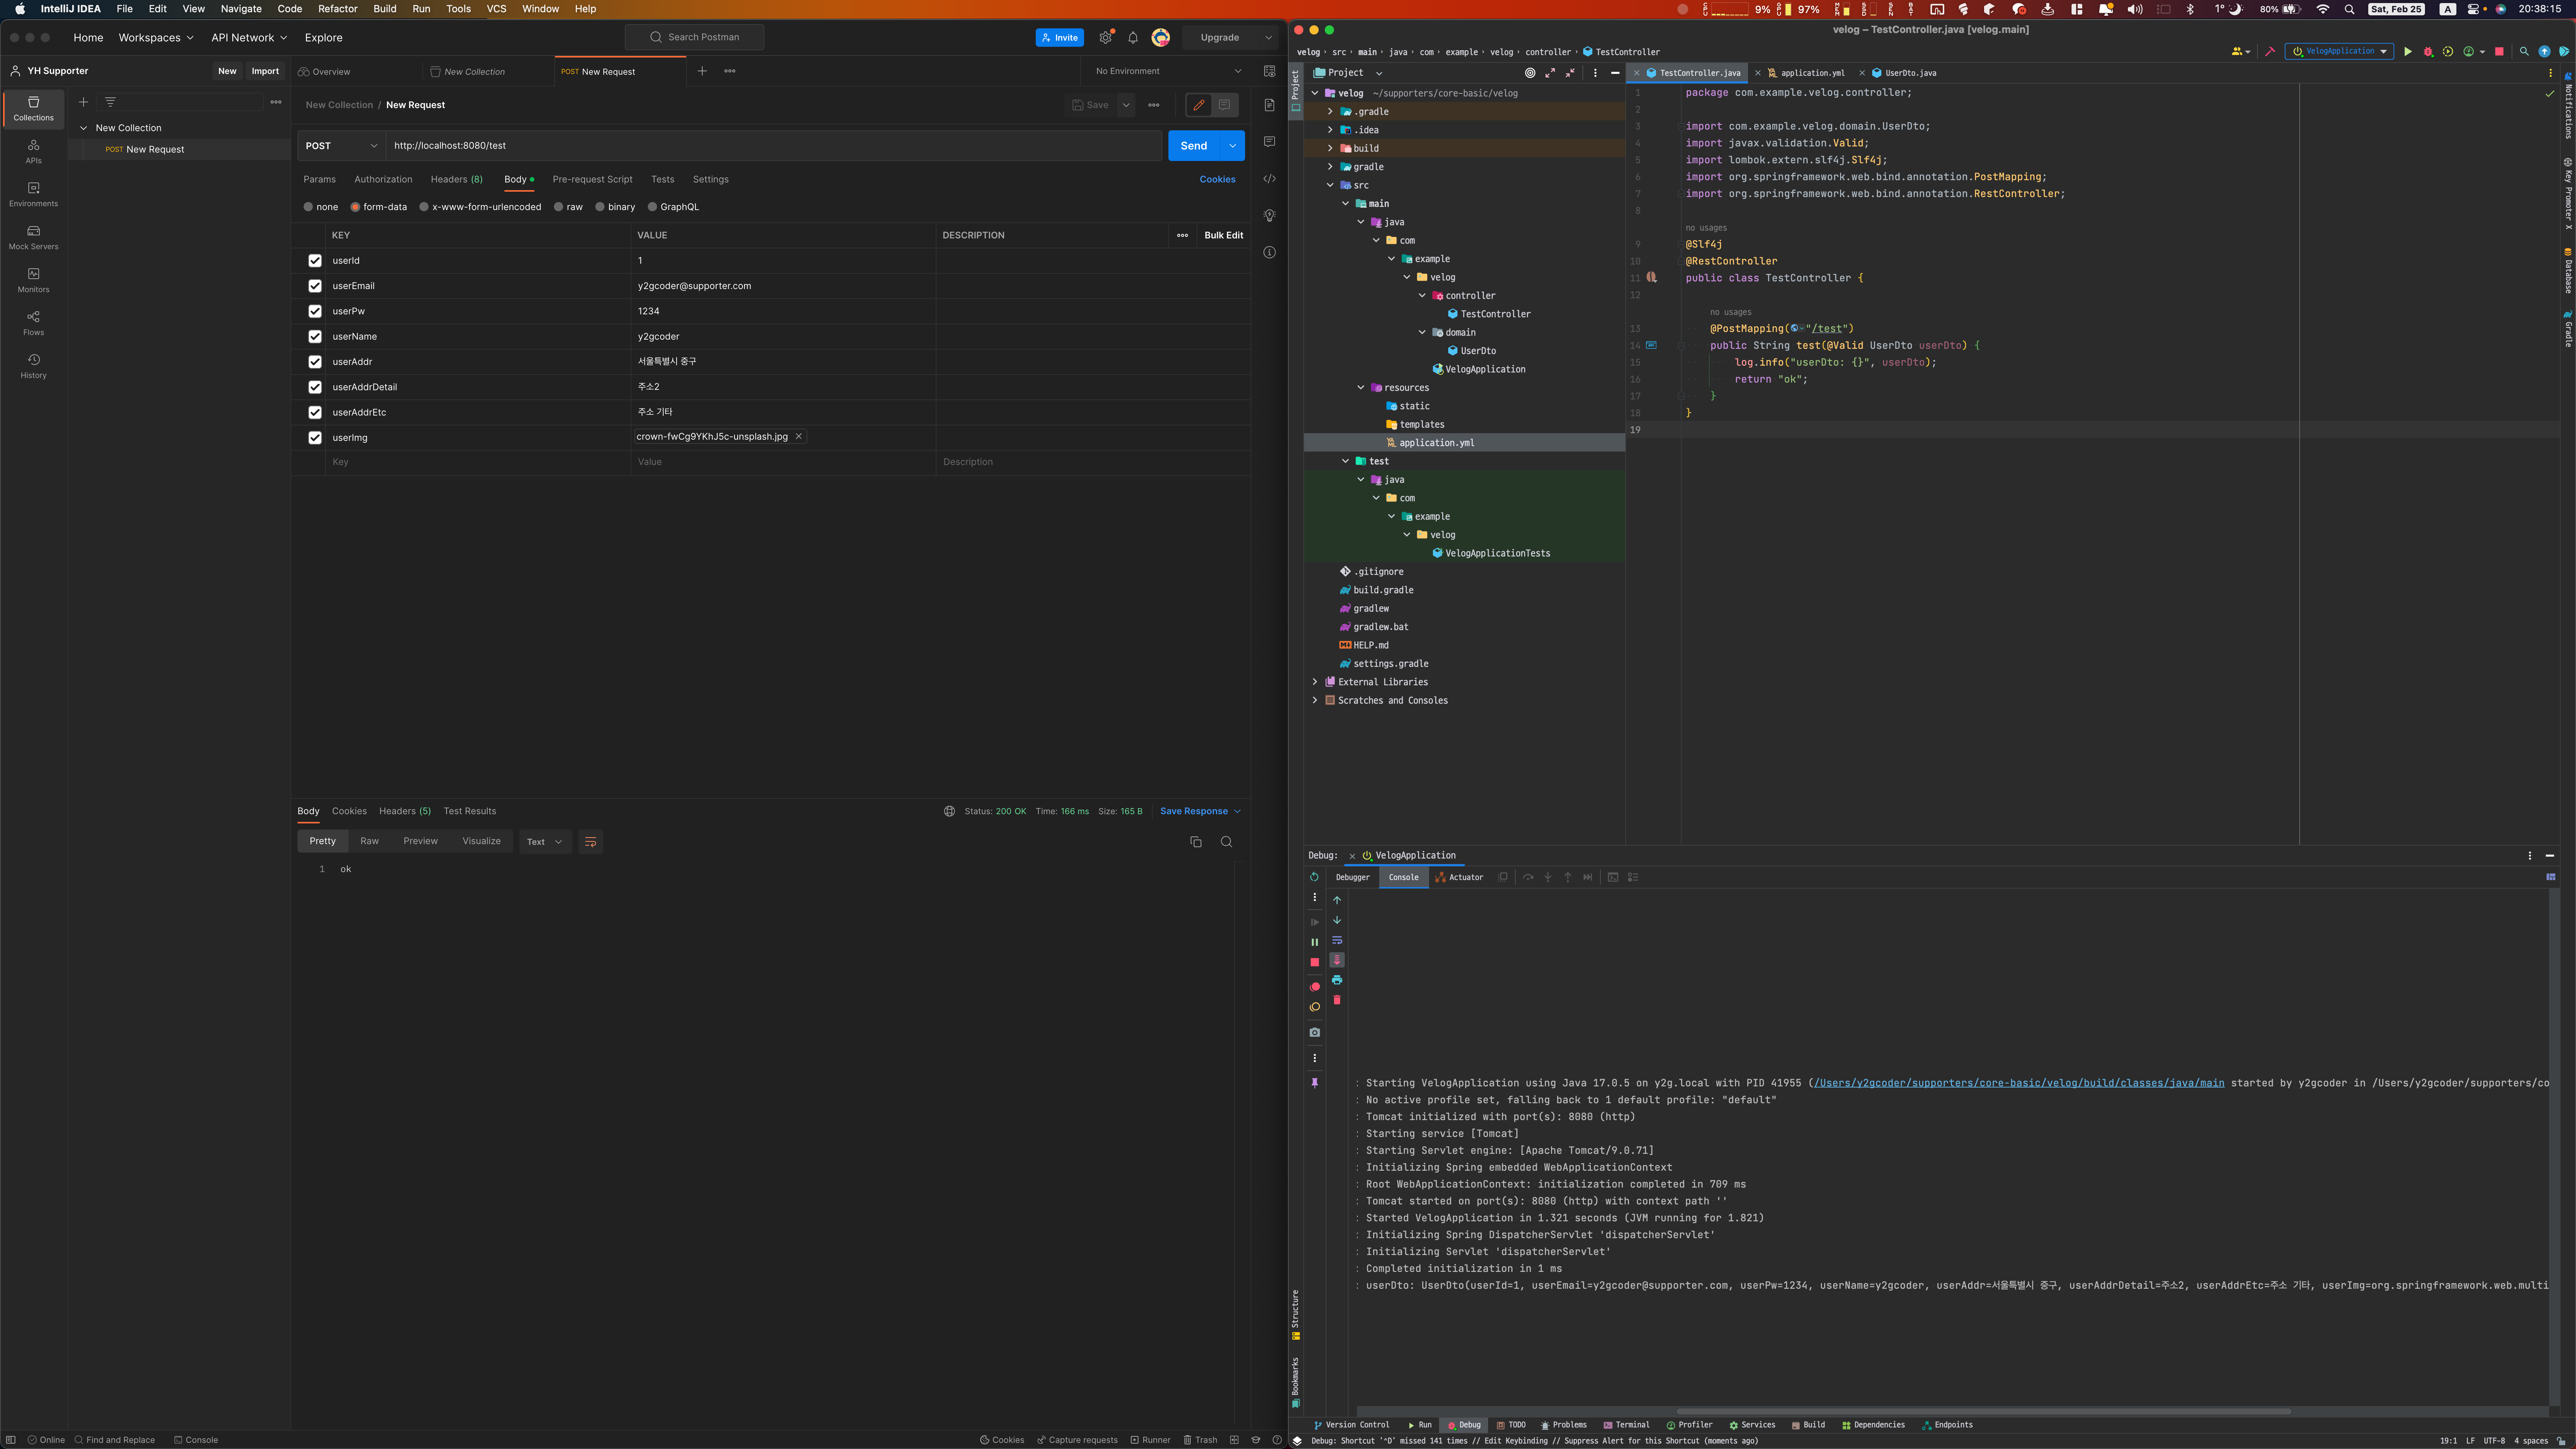Click Search Postman field
Screen dimensions: 2576x1449
tap(694, 37)
